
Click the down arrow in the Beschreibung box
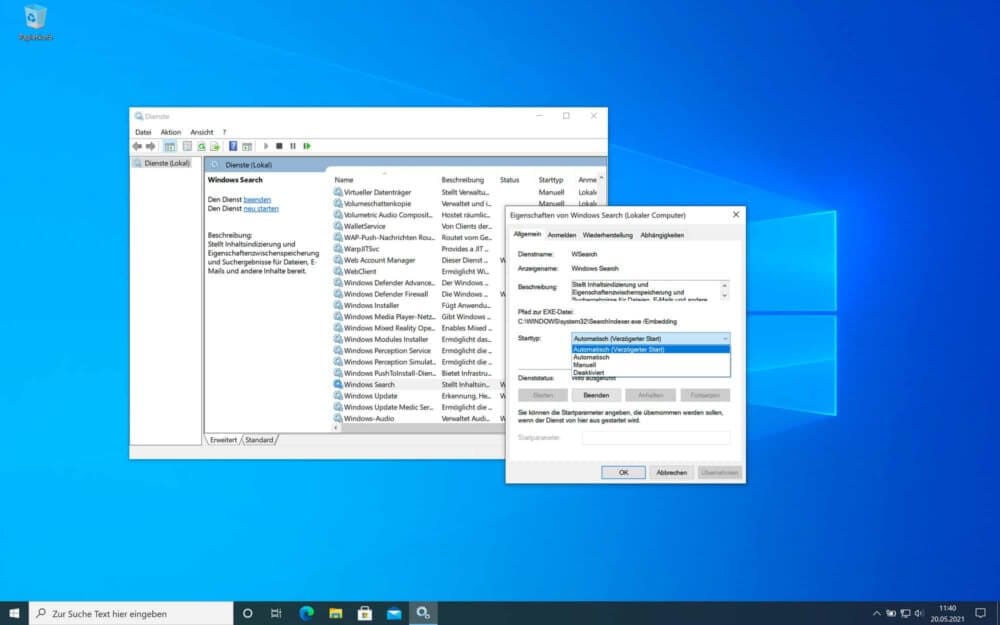724,296
